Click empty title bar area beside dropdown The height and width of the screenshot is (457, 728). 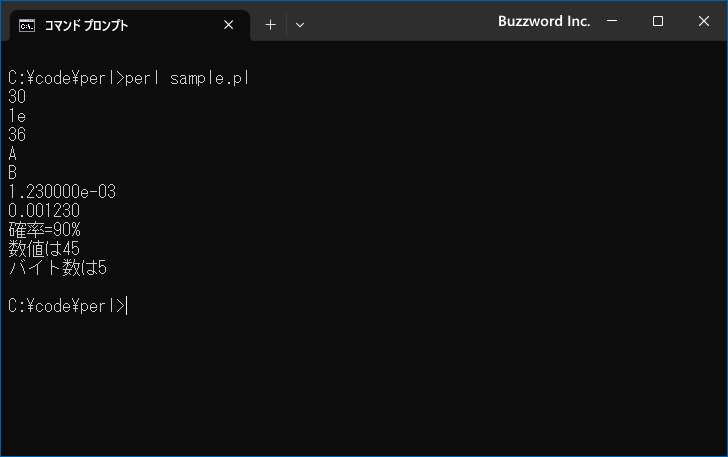(x=399, y=23)
